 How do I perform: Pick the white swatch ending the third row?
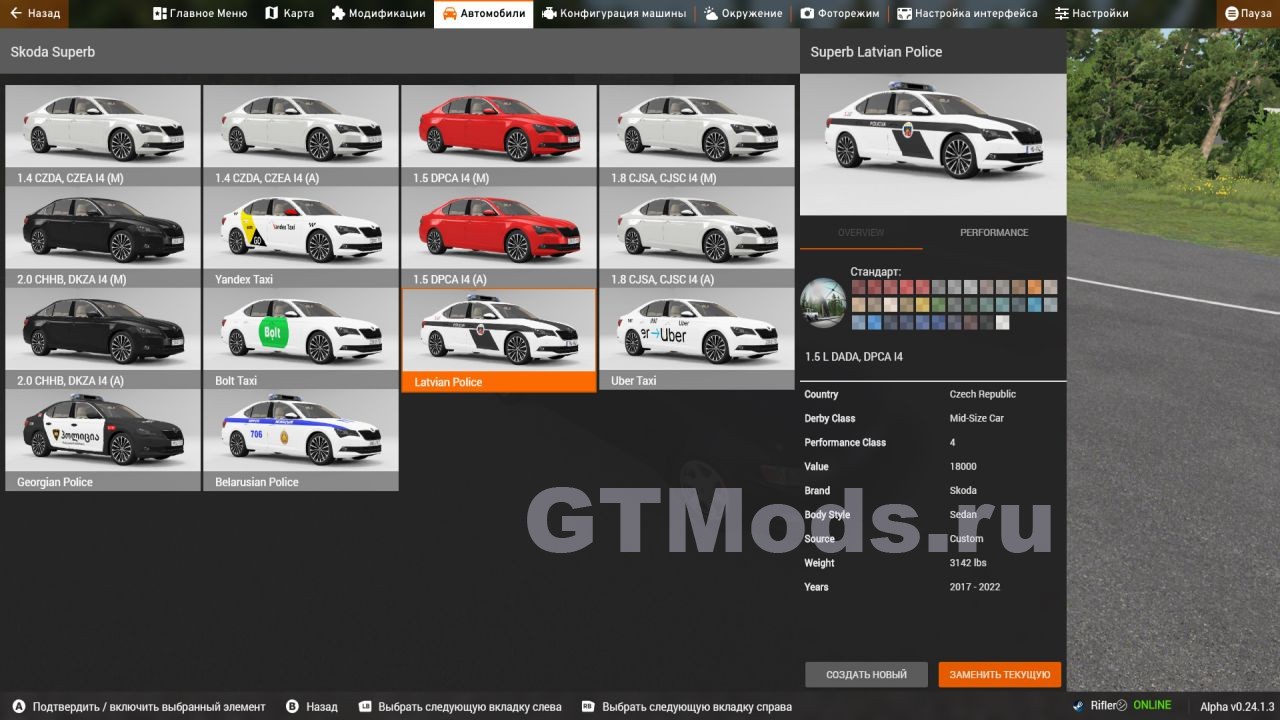click(x=1002, y=322)
